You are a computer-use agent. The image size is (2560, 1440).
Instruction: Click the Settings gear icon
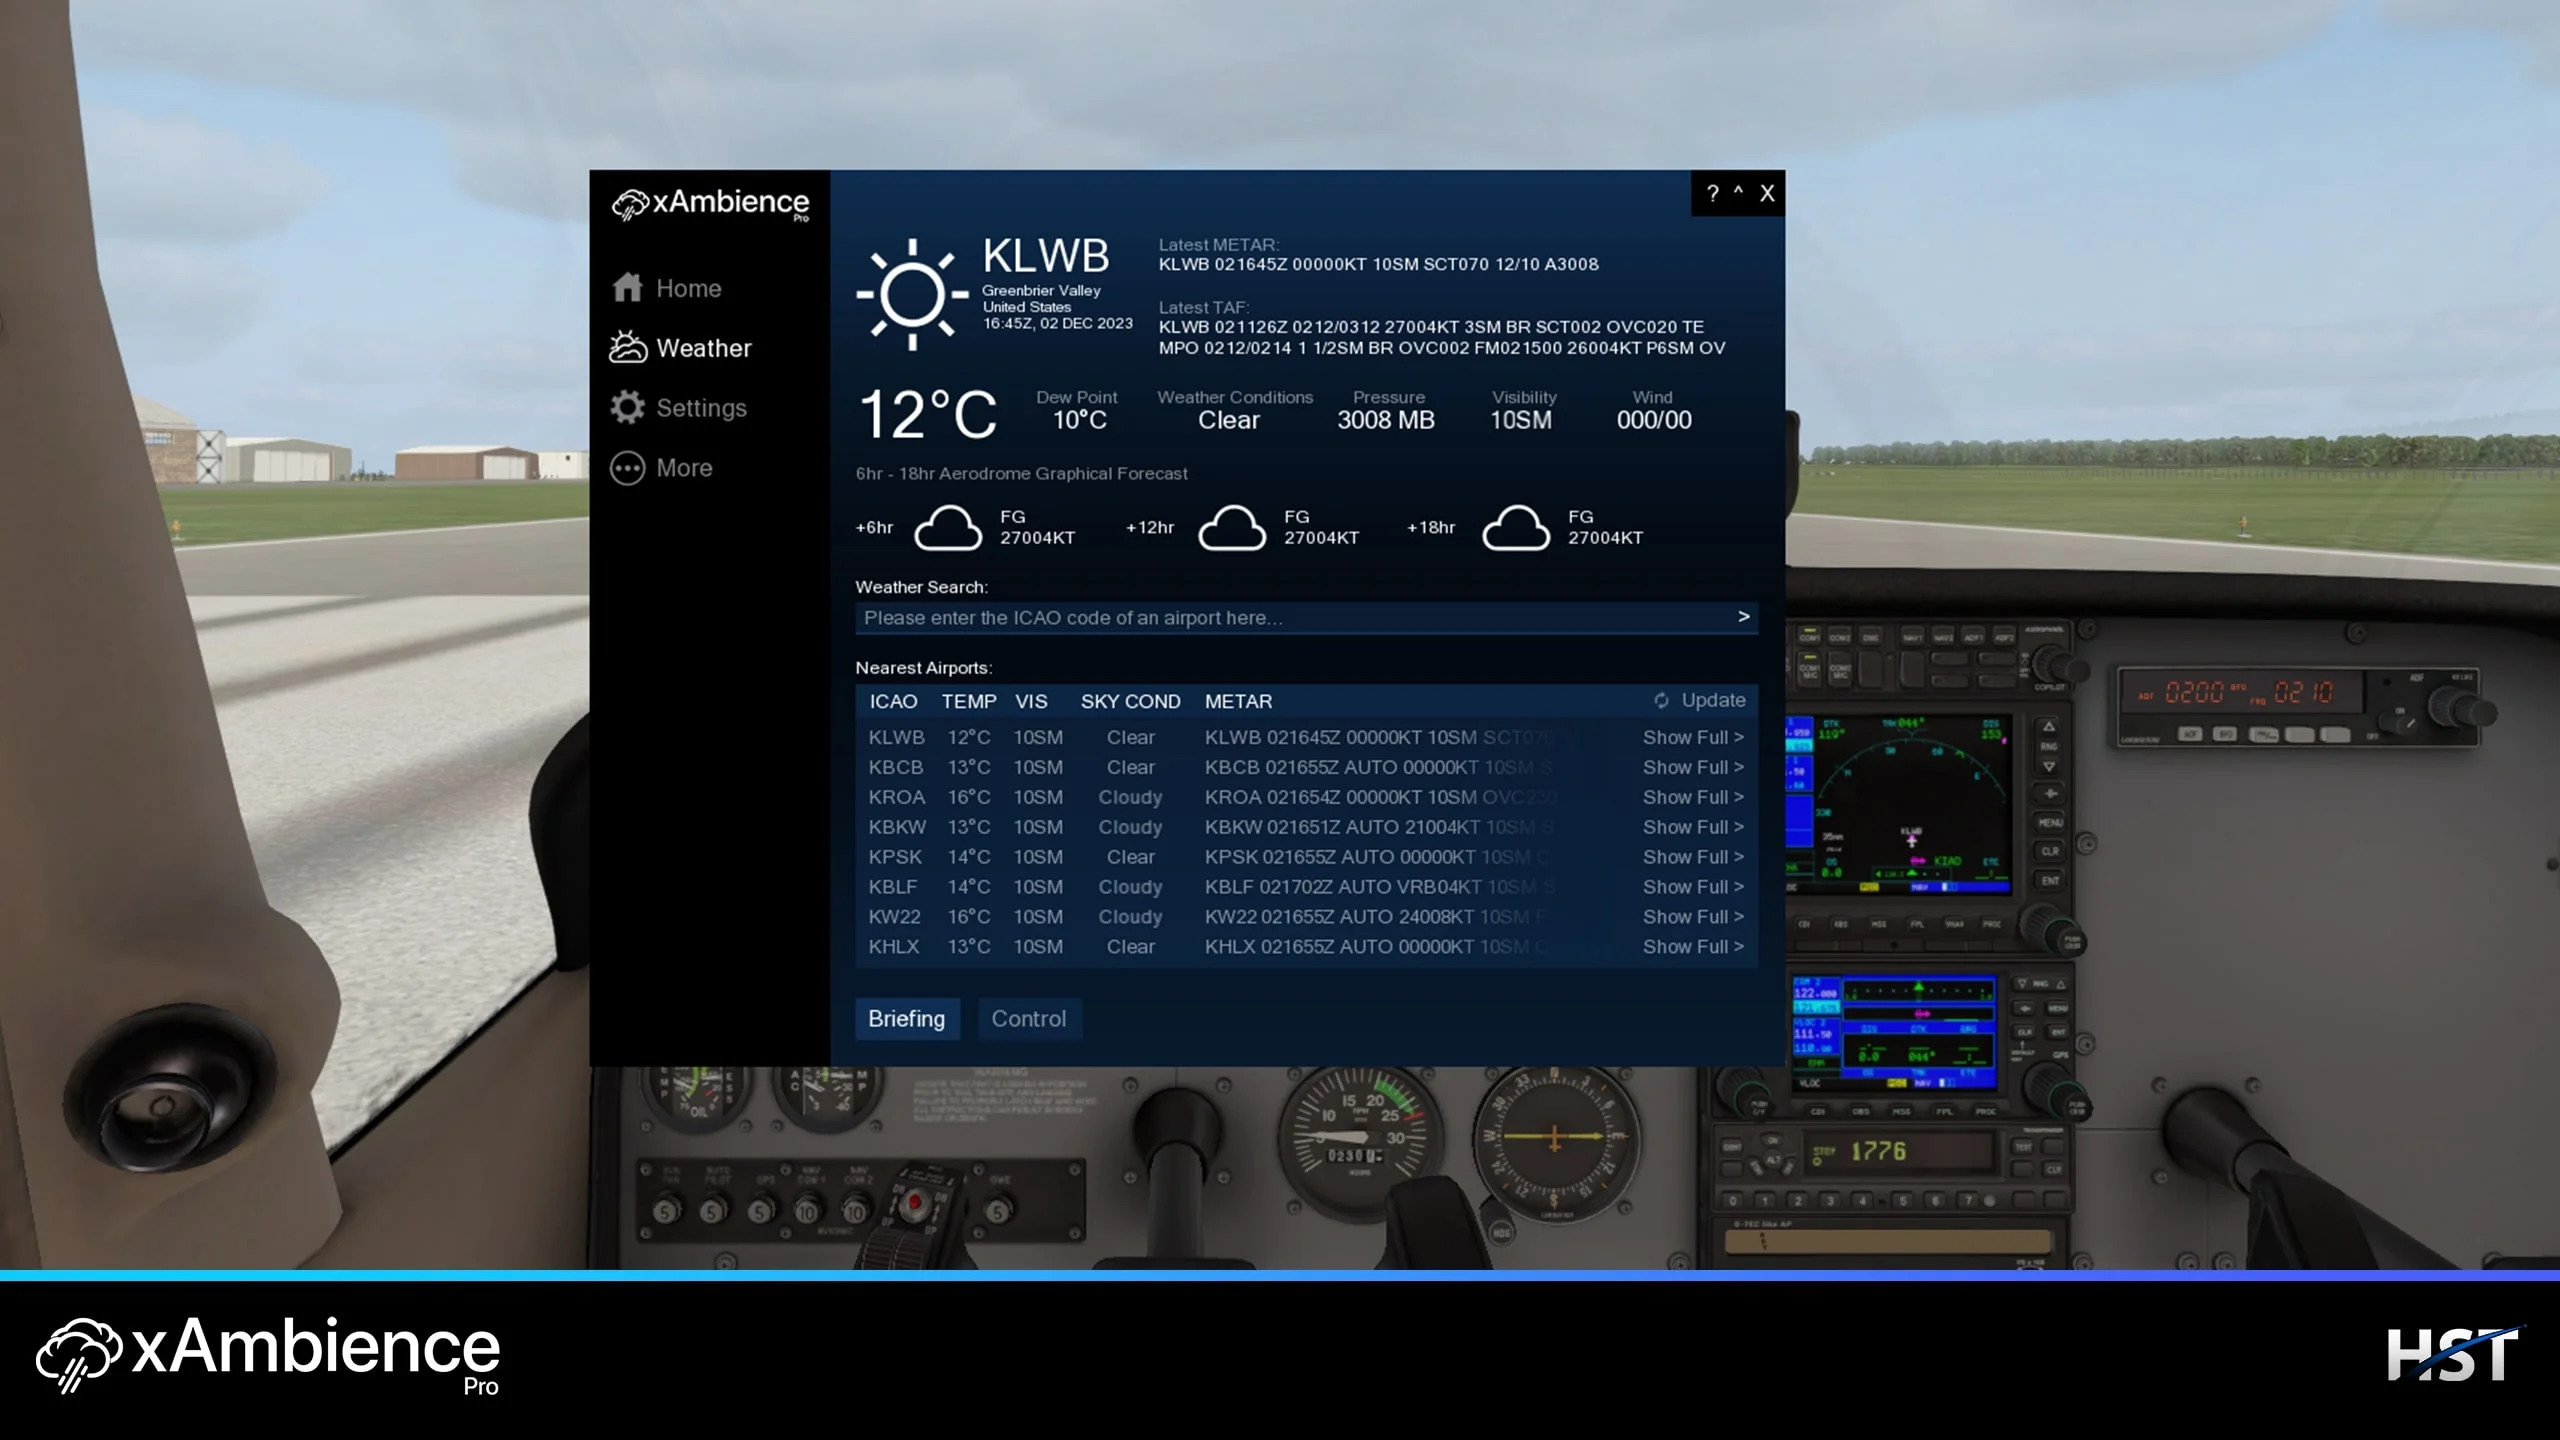(628, 407)
